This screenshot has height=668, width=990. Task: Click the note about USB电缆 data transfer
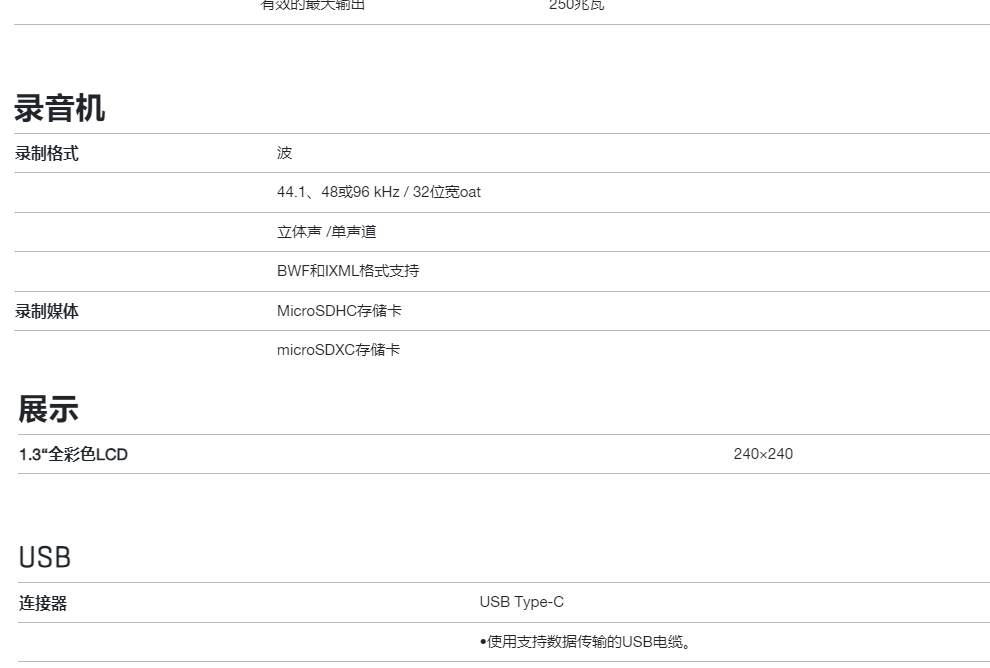click(589, 642)
